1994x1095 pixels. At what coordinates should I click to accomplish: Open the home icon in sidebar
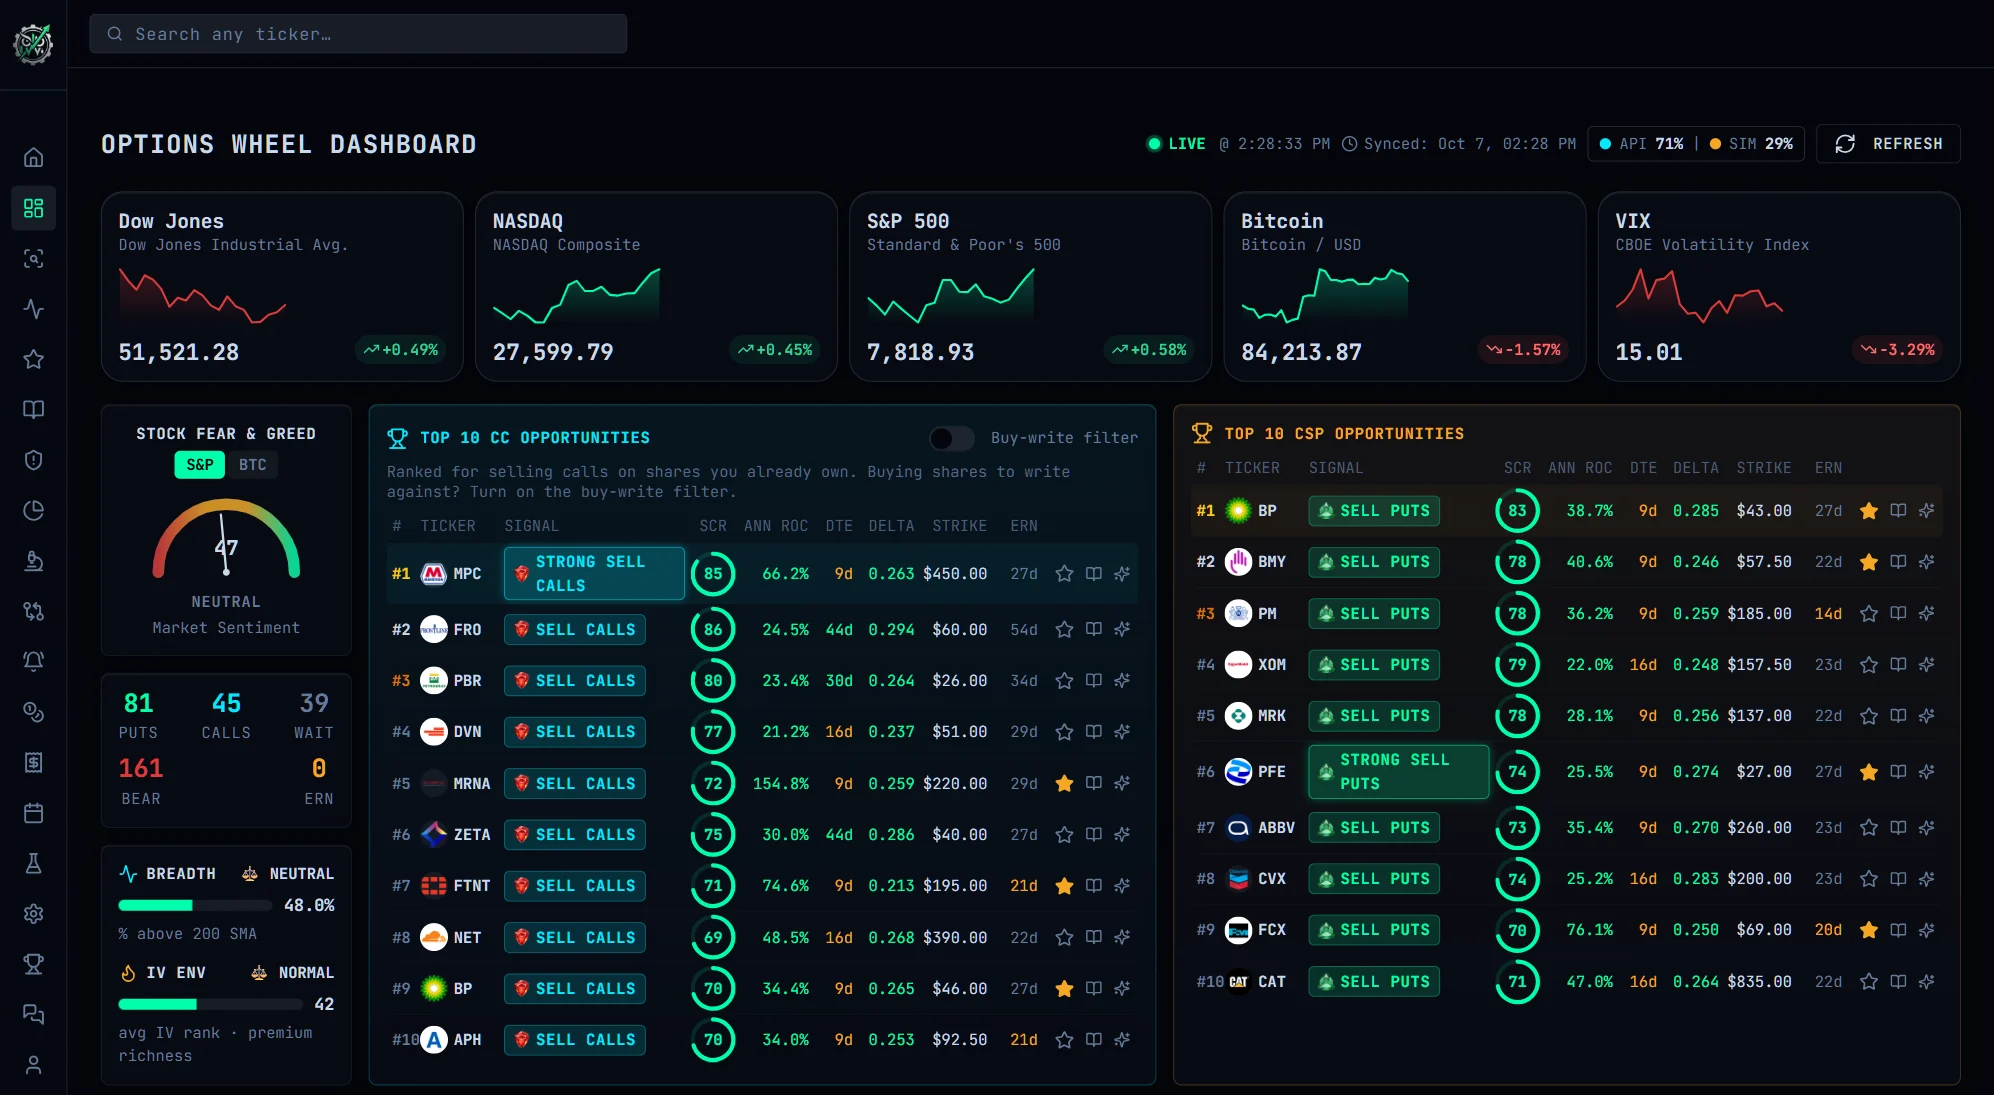[33, 158]
